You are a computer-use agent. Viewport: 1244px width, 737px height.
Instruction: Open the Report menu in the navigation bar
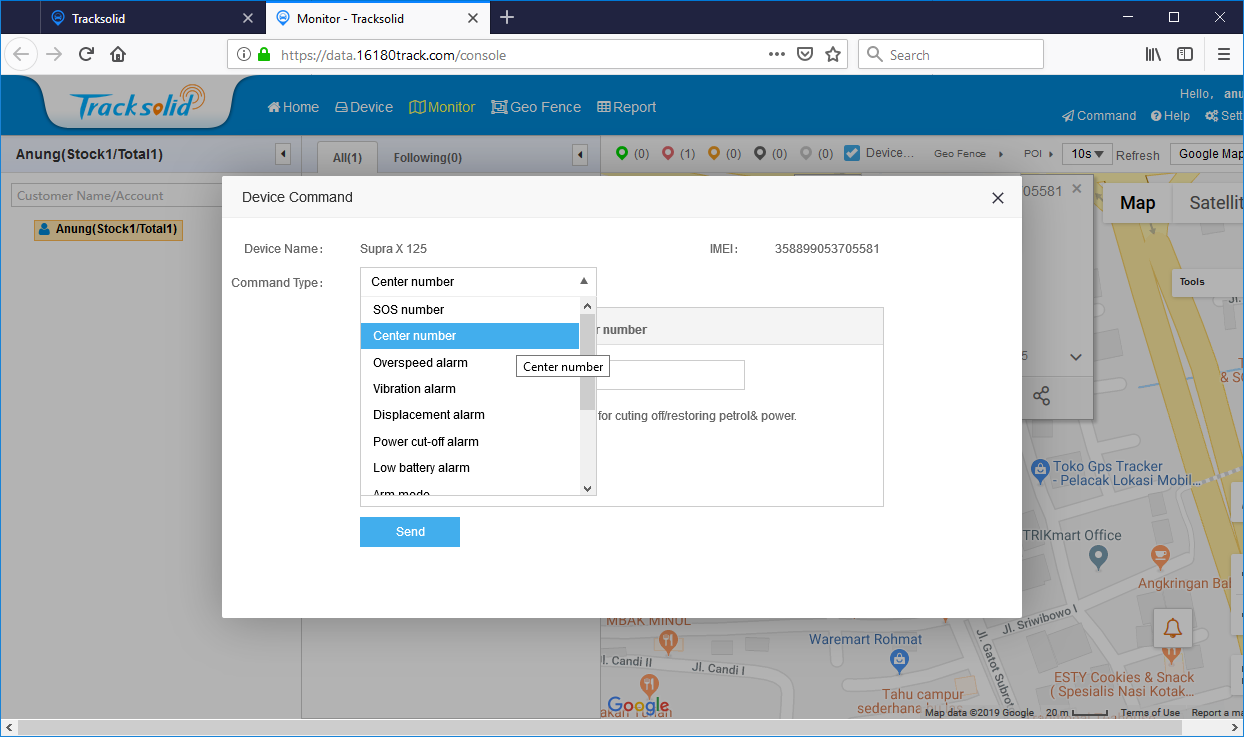[626, 106]
